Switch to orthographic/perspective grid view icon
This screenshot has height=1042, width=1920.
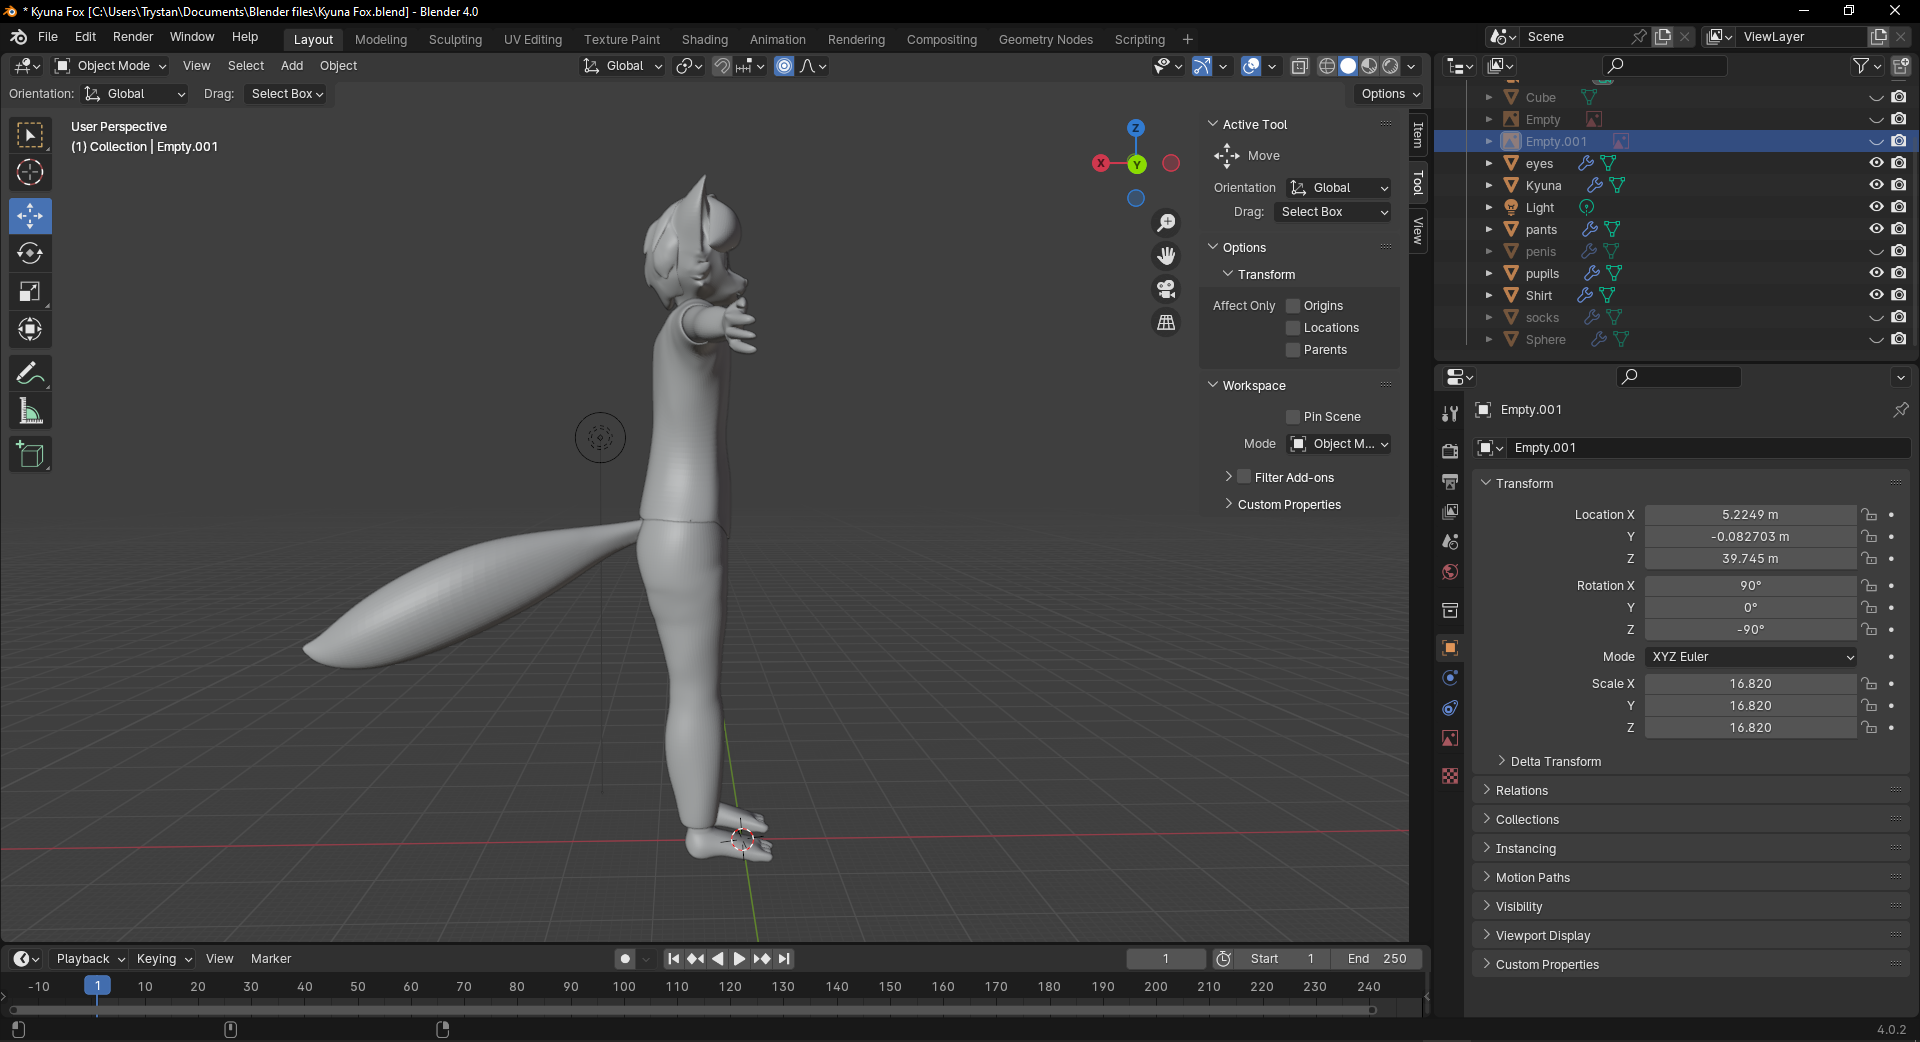click(1166, 323)
